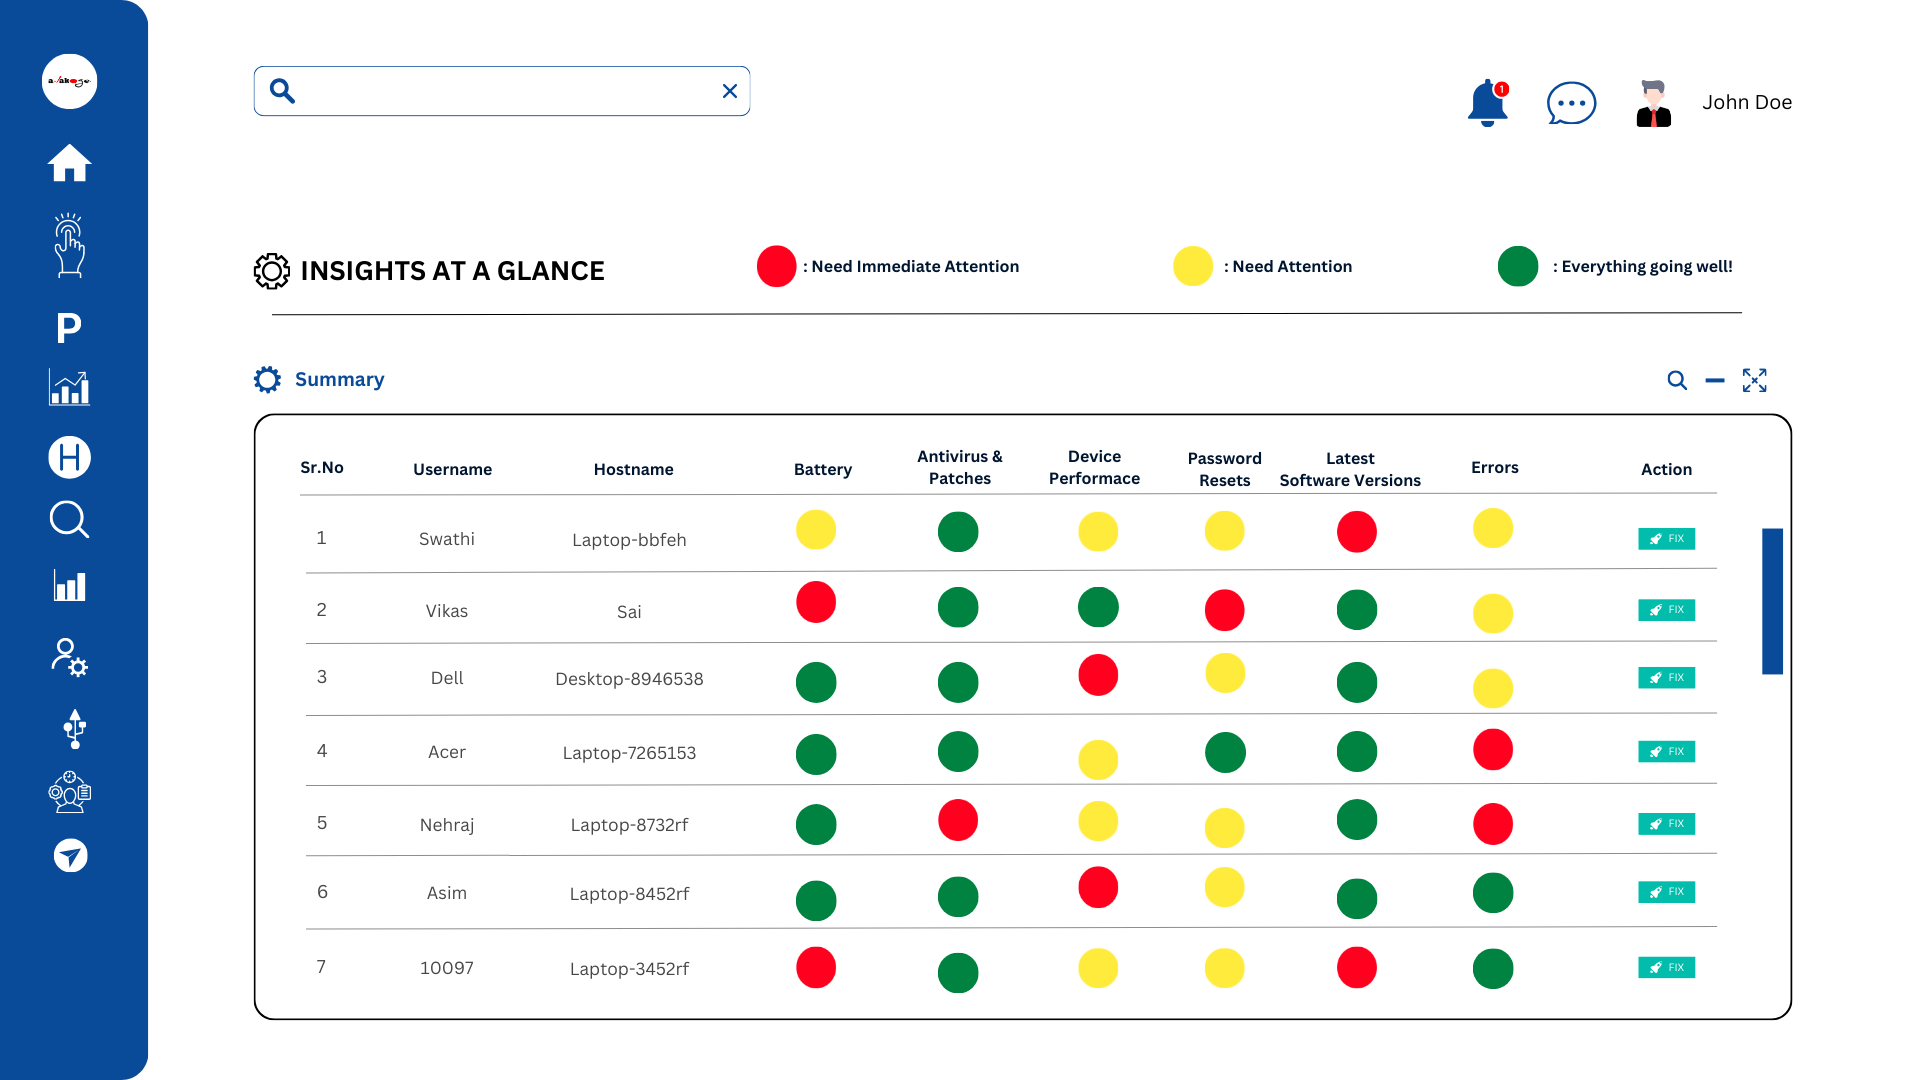
Task: Click FIX button for Asim row
Action: (x=1666, y=892)
